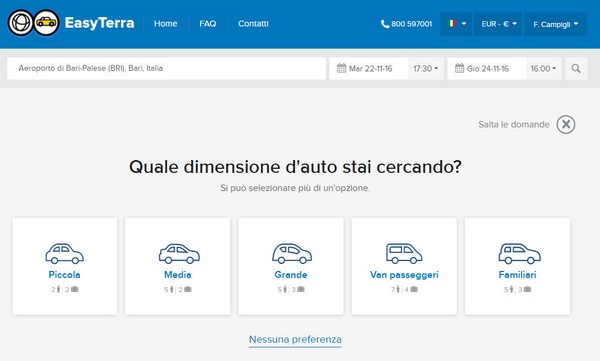
Task: Go to the Contatti page
Action: coord(253,24)
